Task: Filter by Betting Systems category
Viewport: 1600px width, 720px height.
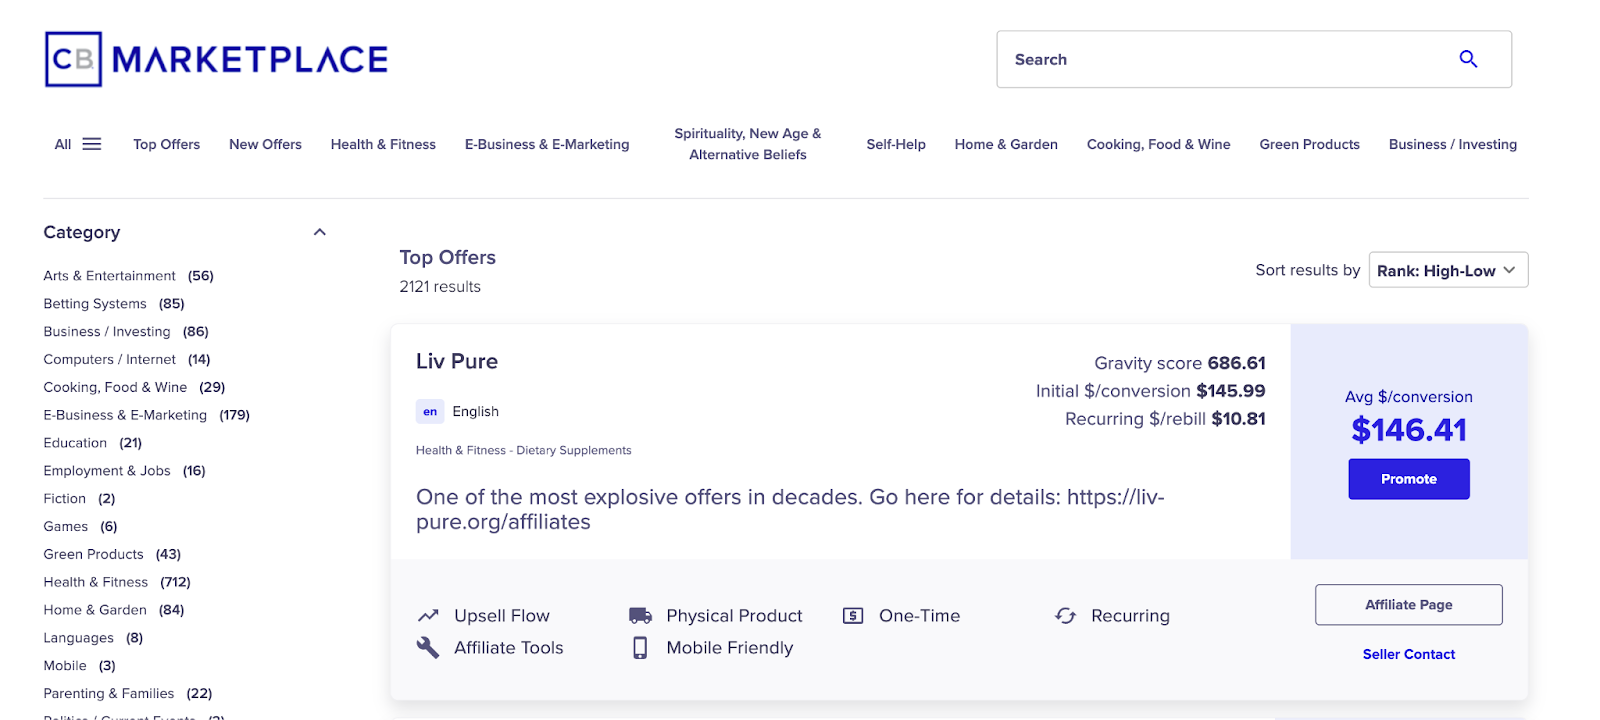Action: [95, 304]
